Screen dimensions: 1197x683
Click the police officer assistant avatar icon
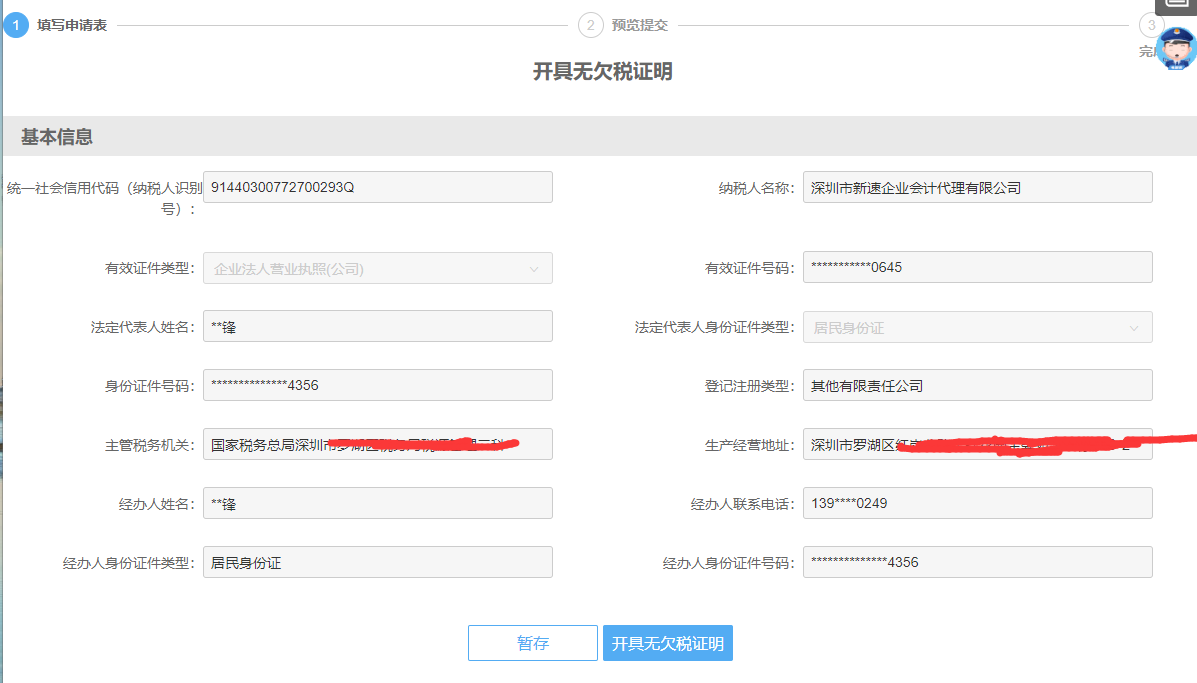[x=1176, y=48]
